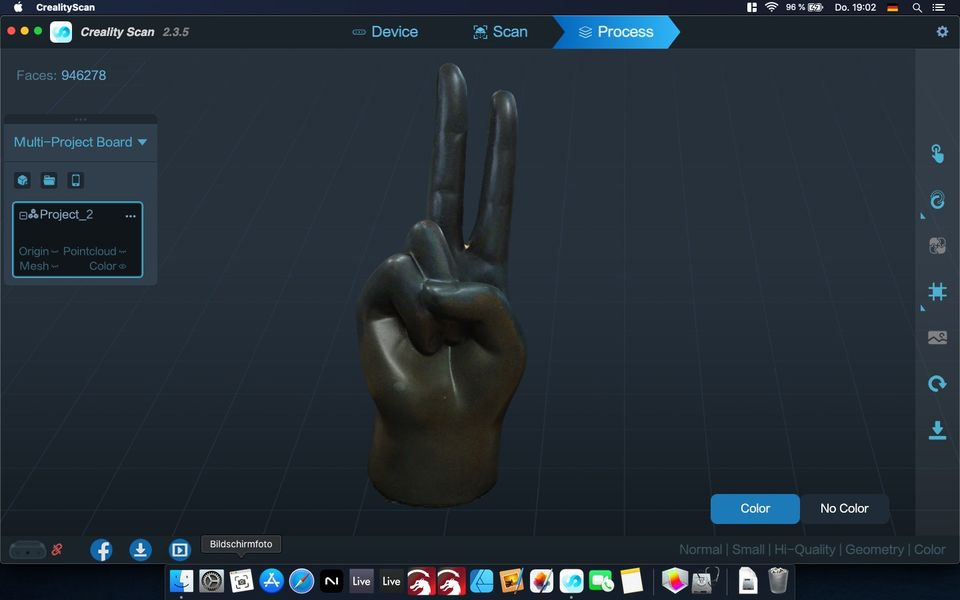Click the Faces count 946278
This screenshot has height=600, width=960.
tap(83, 75)
